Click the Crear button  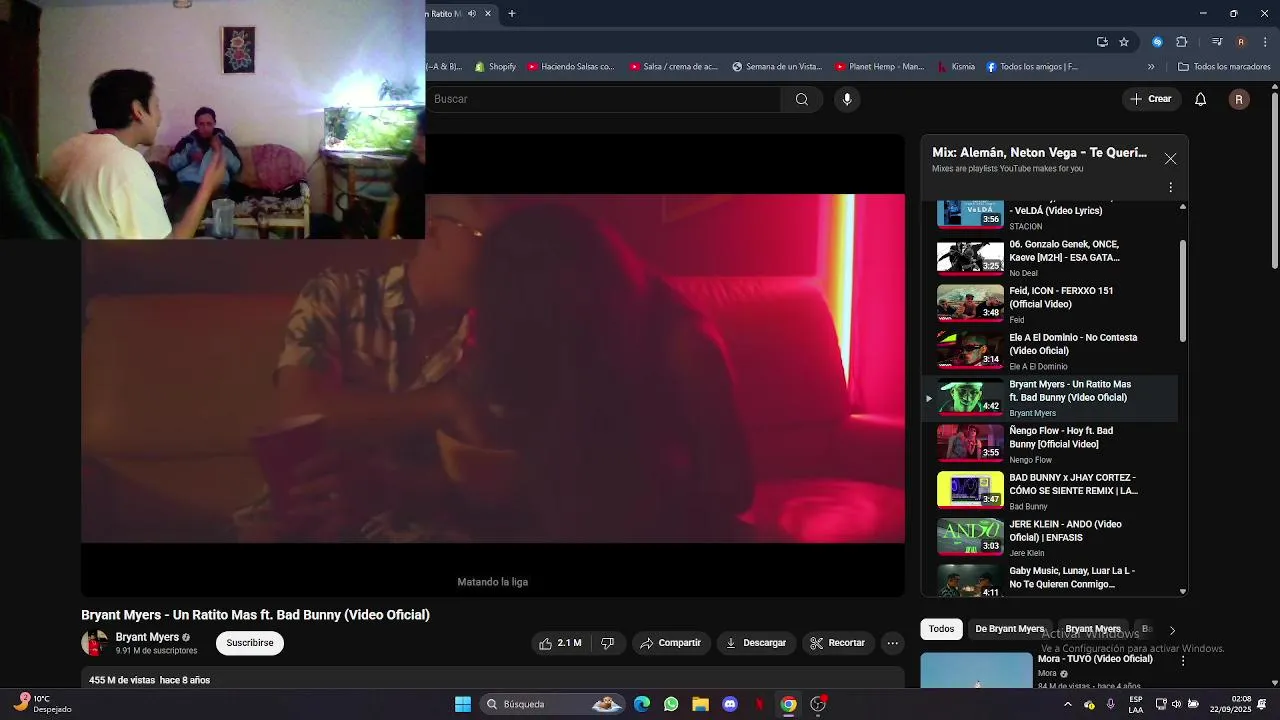[1150, 99]
